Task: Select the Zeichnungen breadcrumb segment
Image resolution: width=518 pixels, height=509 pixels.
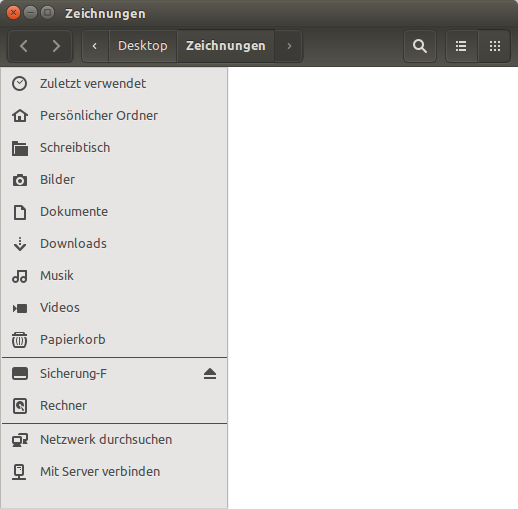Action: click(x=226, y=46)
